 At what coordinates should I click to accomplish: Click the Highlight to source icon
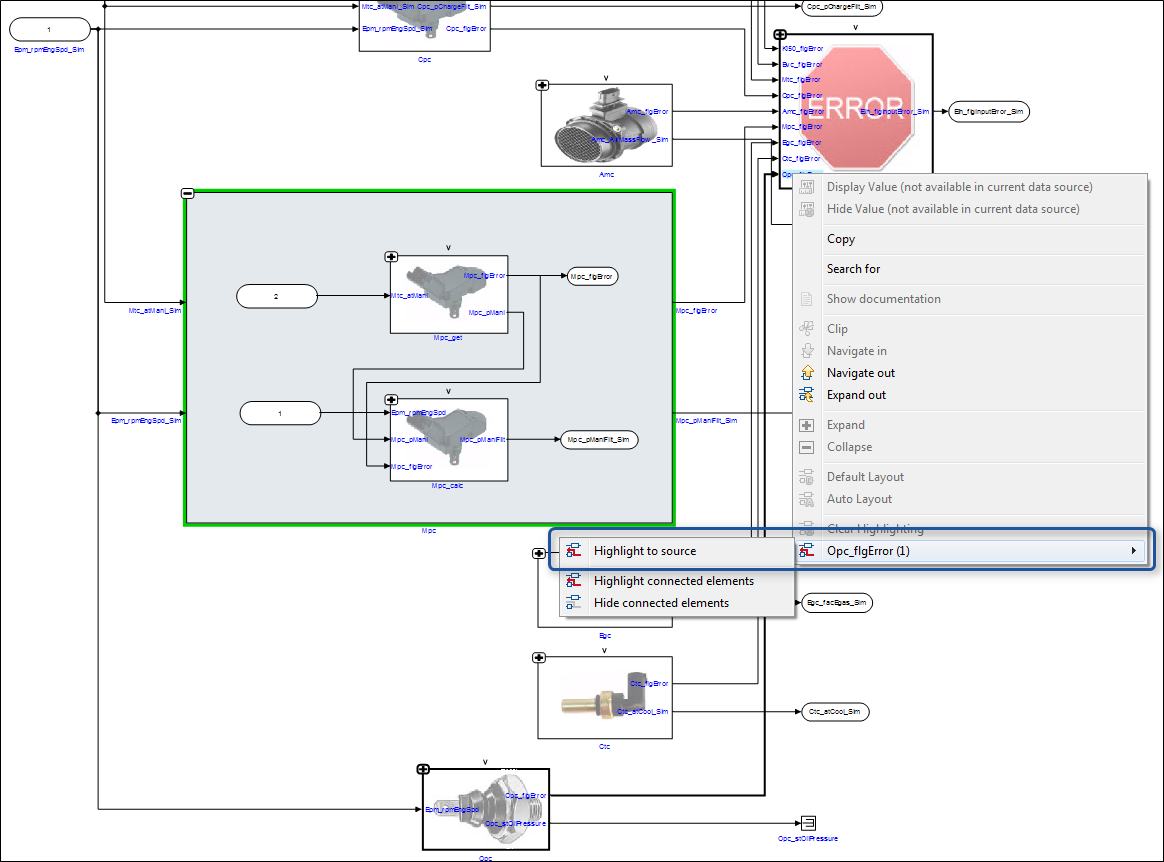coord(573,551)
